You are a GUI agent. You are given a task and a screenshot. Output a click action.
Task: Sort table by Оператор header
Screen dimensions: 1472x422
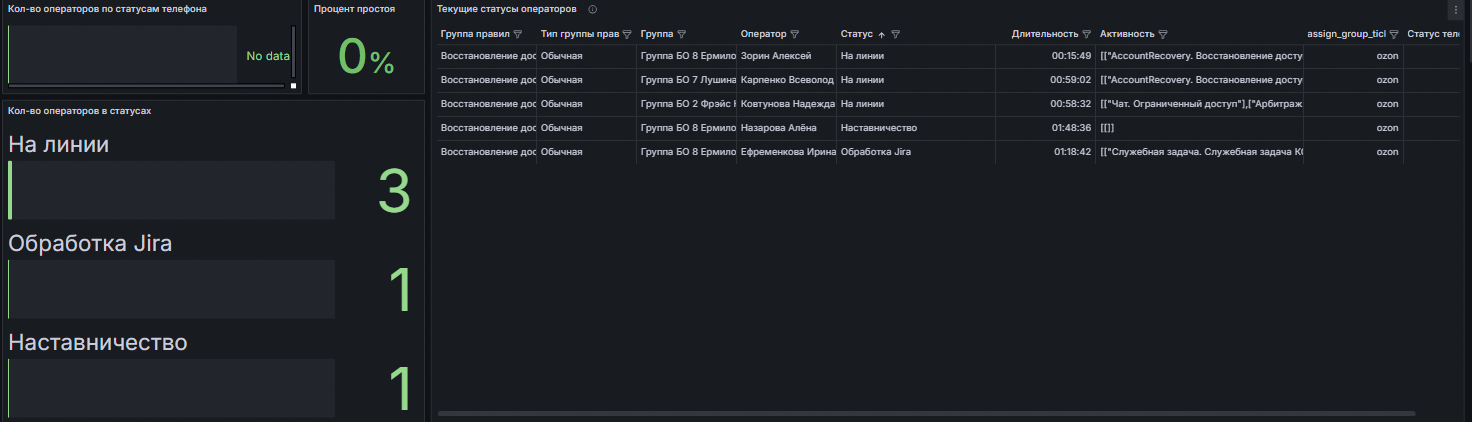click(x=763, y=34)
